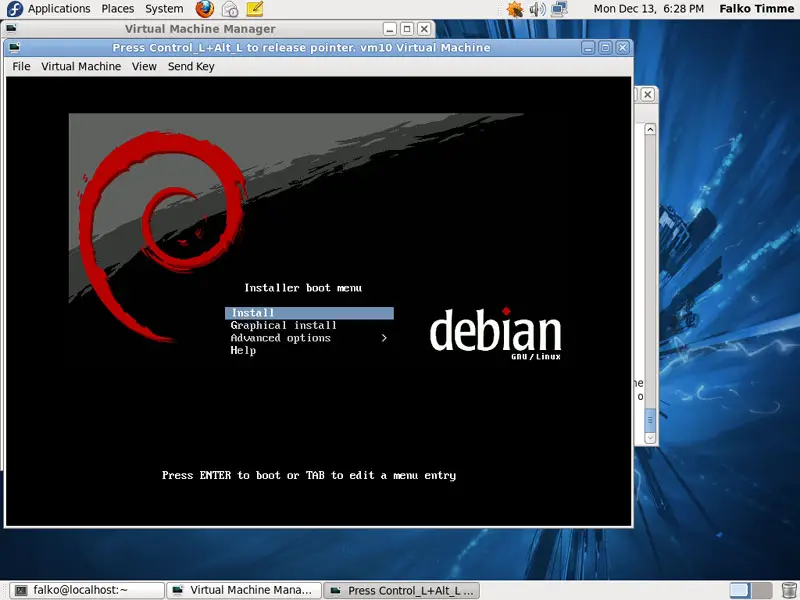This screenshot has width=800, height=600.
Task: Select the Advanced options boot entry
Action: (281, 338)
